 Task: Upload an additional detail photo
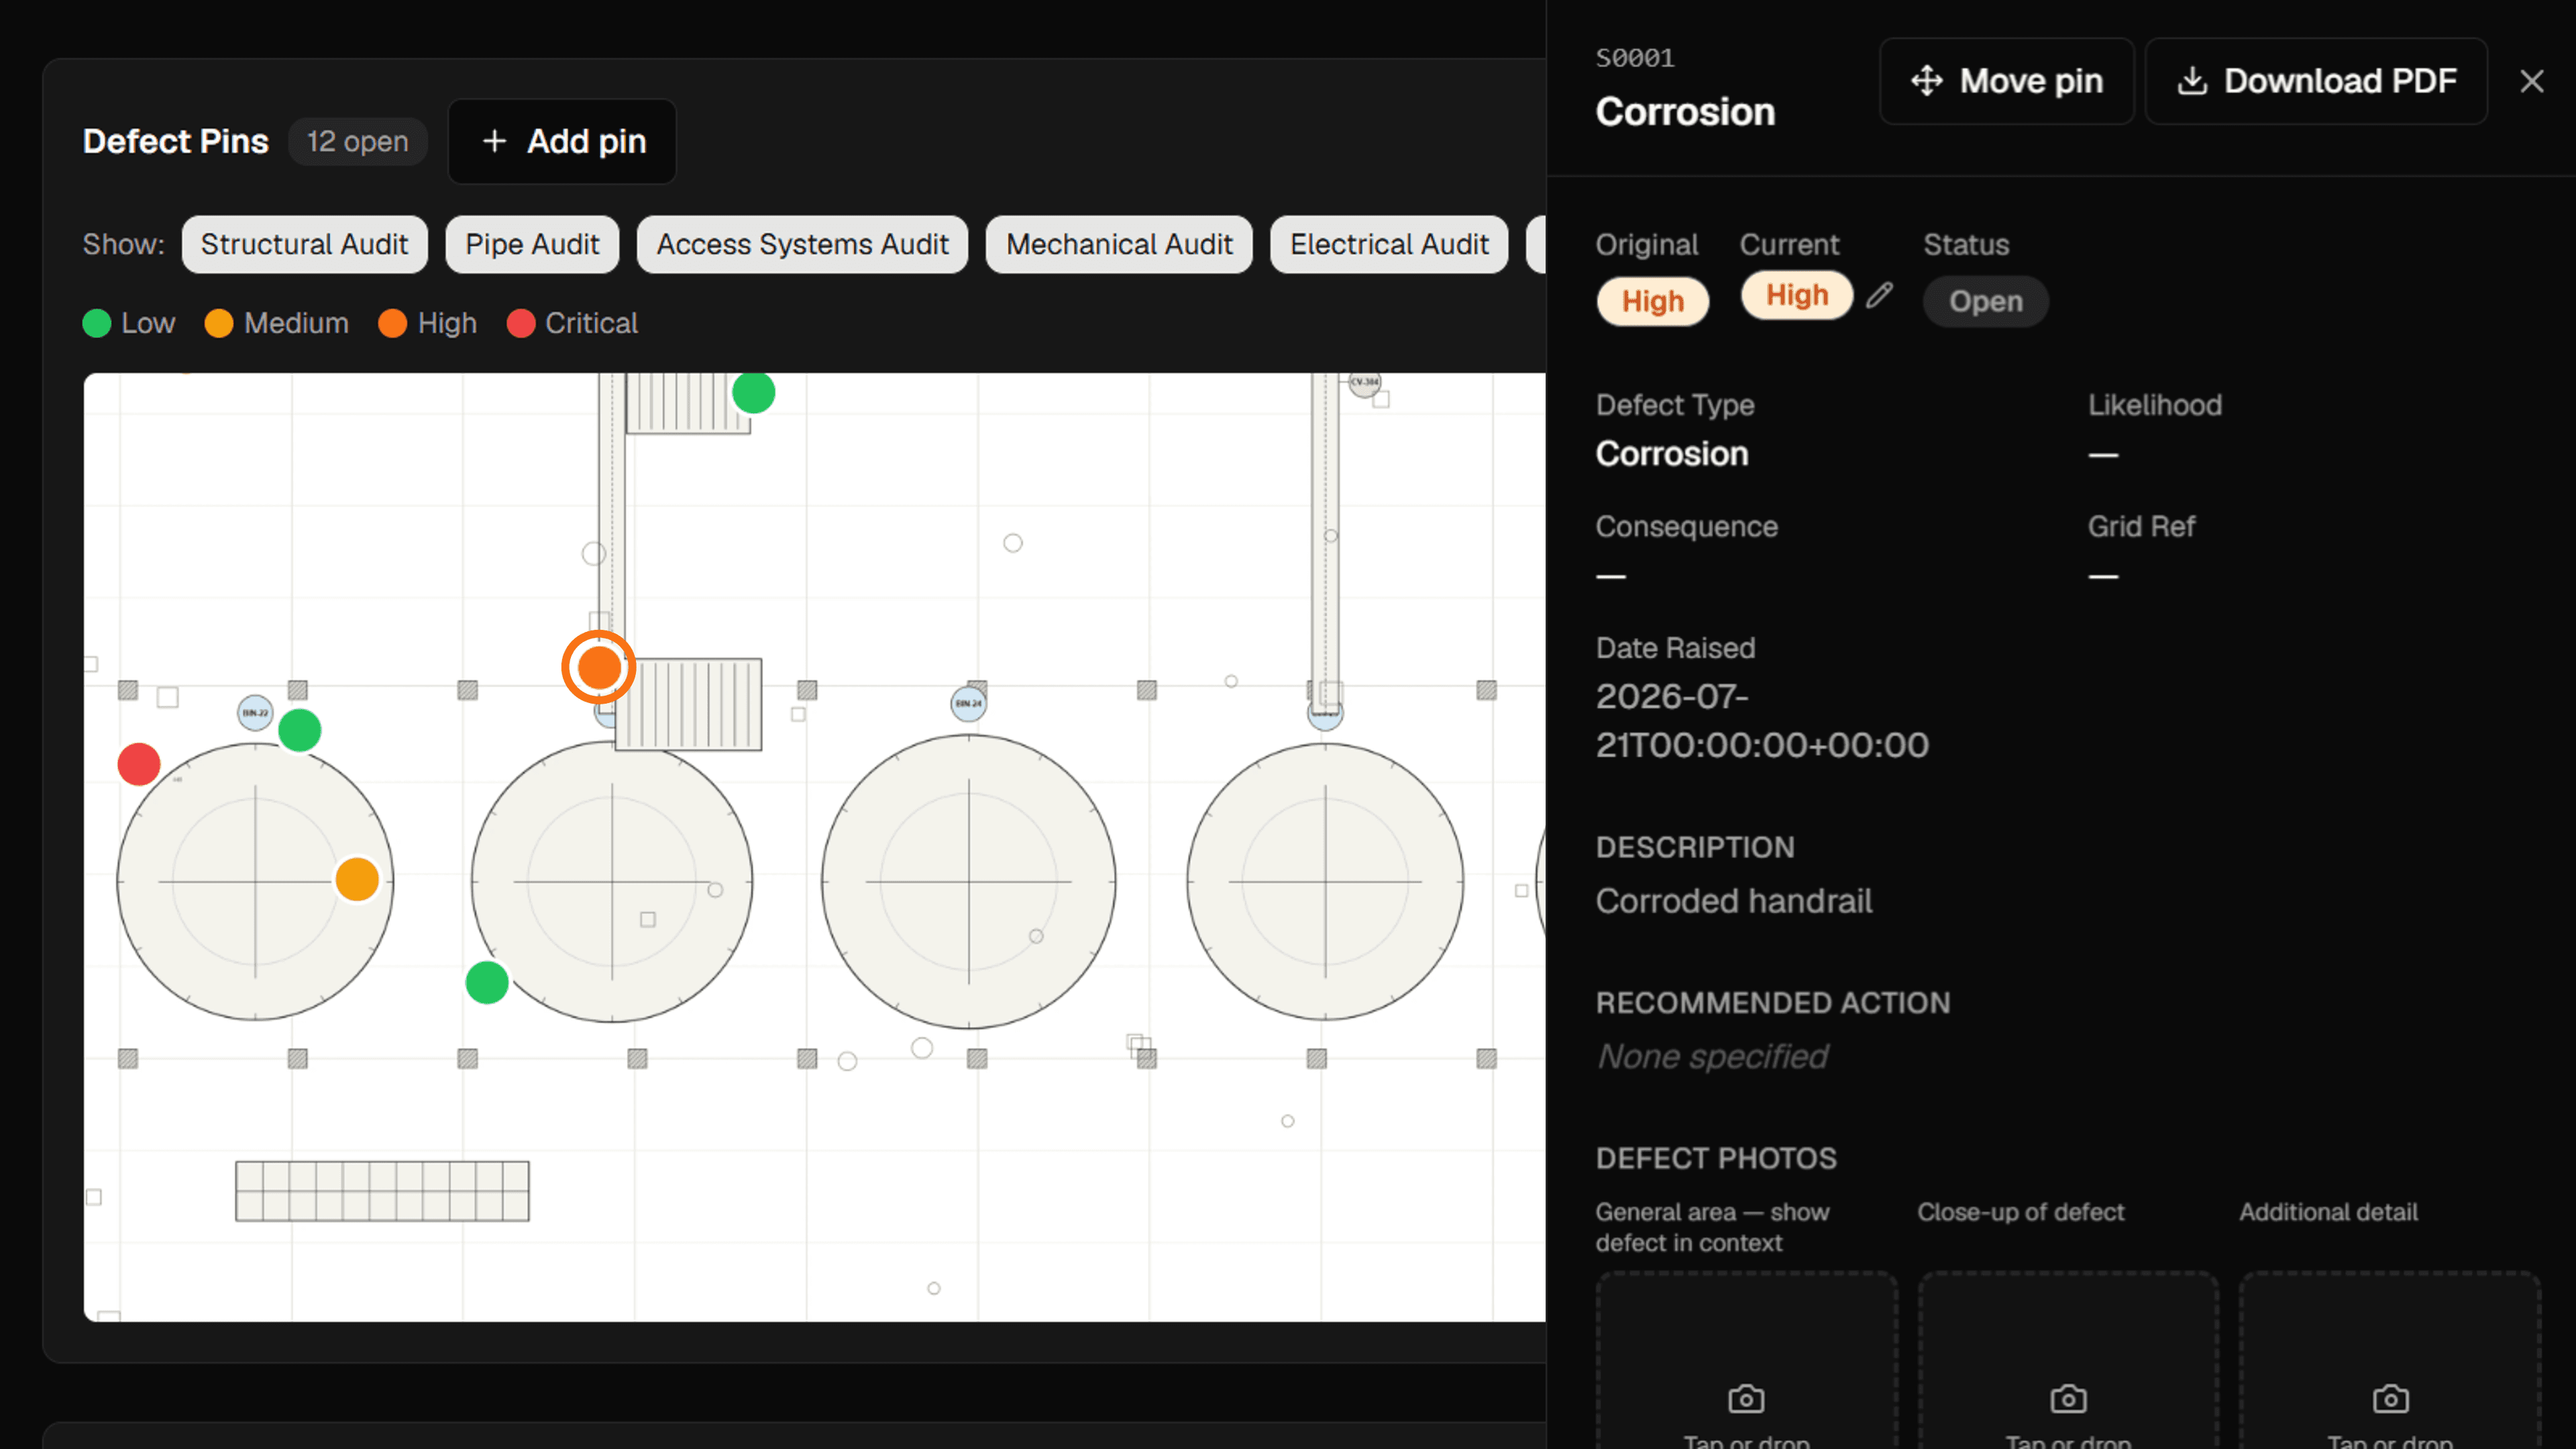(x=2390, y=1361)
